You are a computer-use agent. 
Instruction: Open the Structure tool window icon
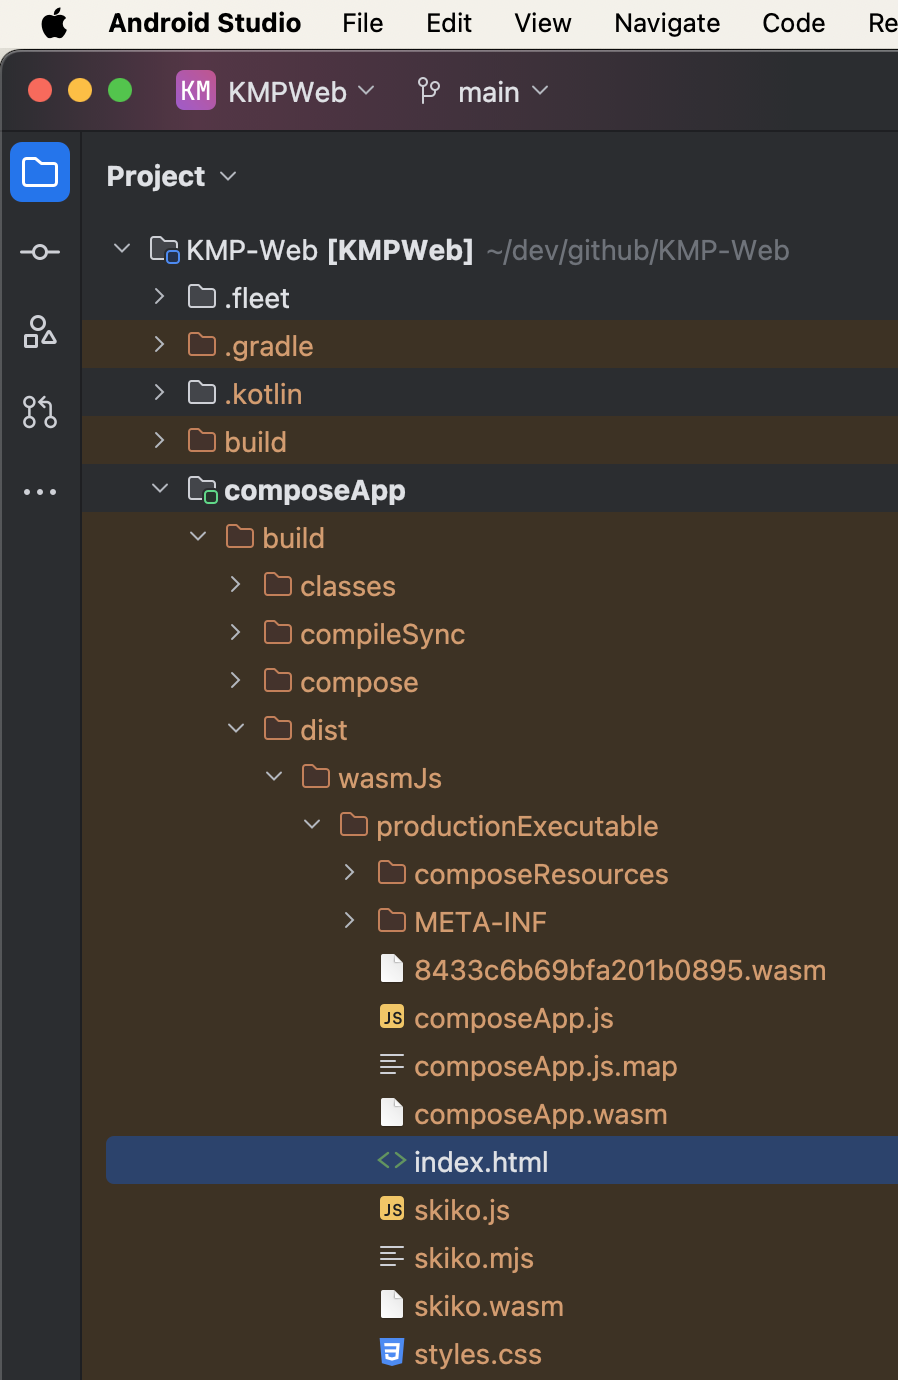tap(40, 332)
